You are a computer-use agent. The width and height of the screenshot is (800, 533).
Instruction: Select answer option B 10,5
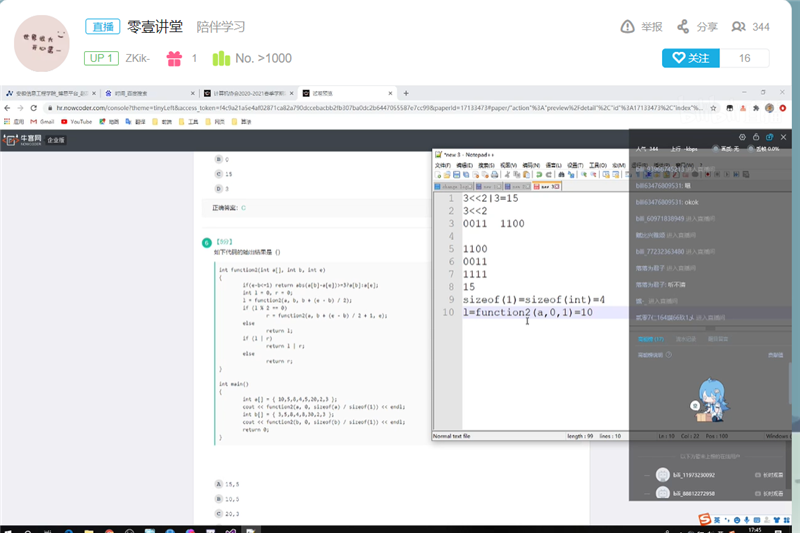[218, 498]
